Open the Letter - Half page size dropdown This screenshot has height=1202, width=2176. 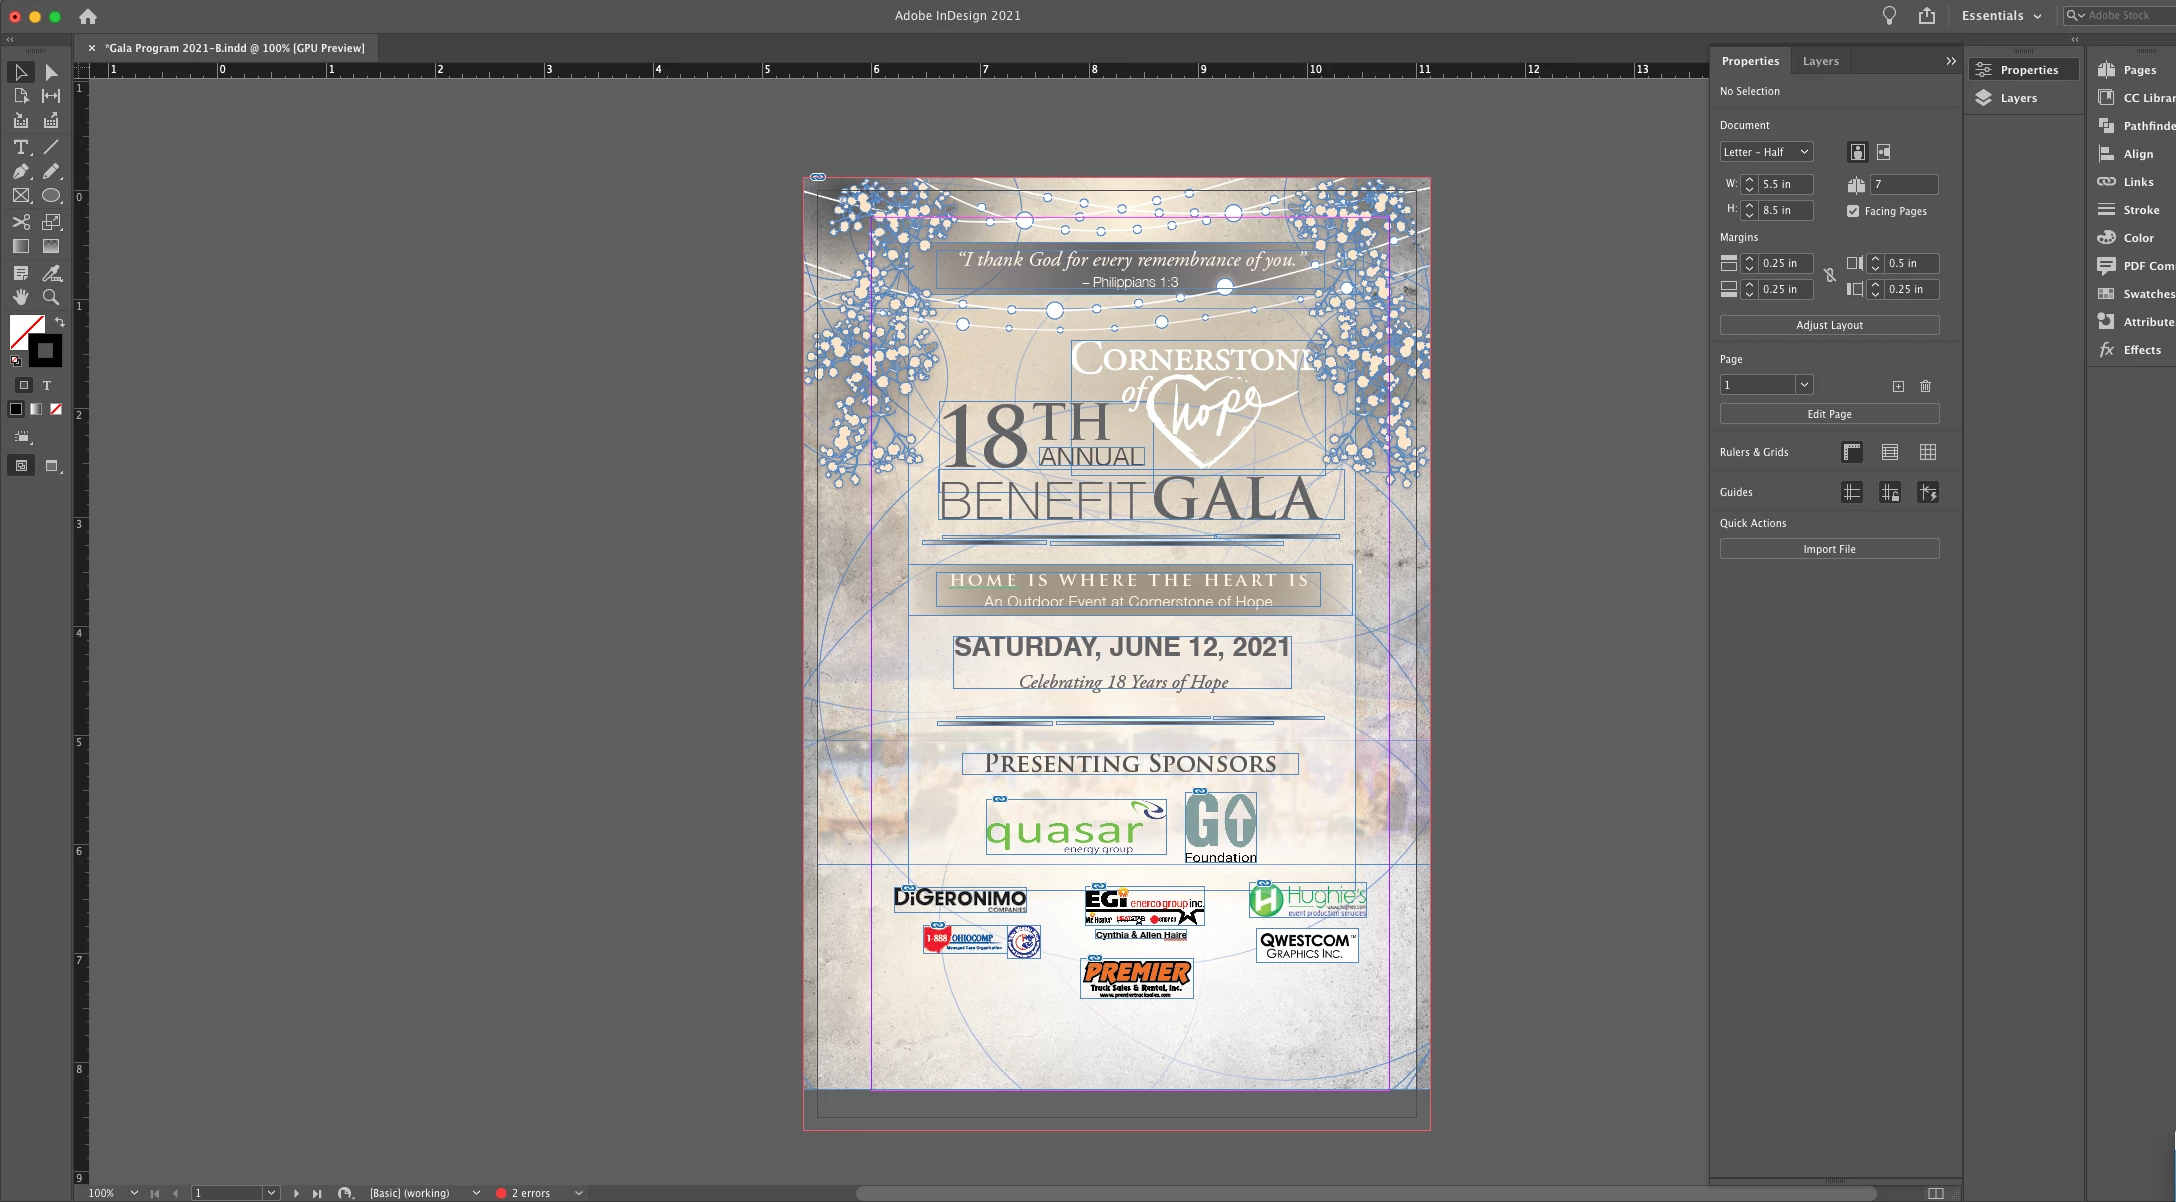point(1766,152)
